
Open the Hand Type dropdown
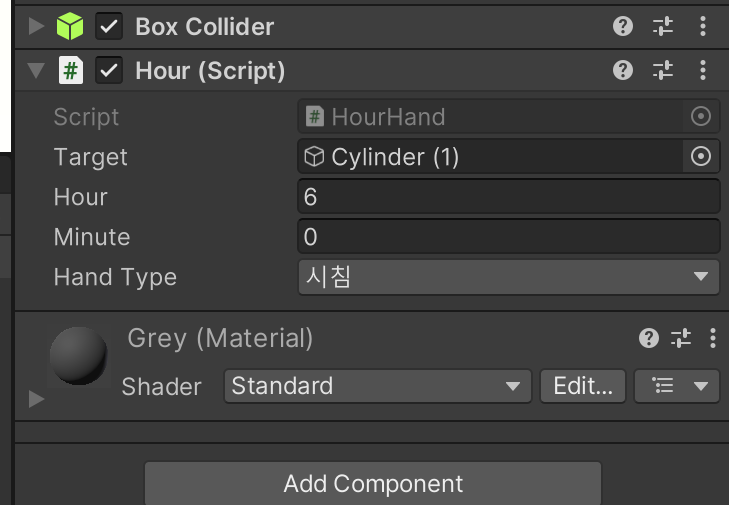508,277
